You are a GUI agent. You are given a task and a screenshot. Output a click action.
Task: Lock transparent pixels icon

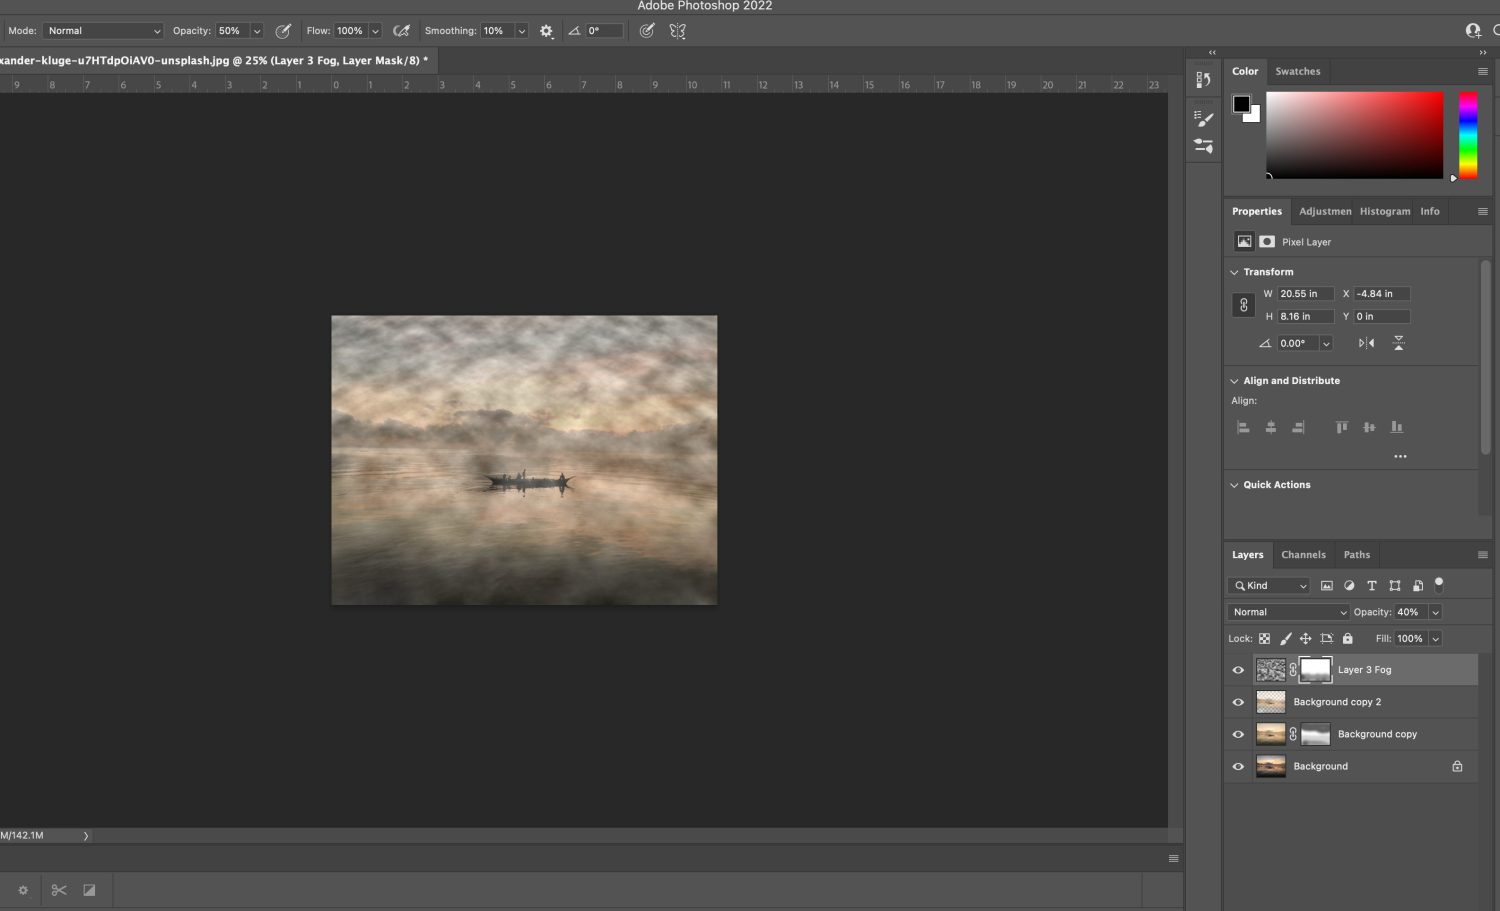point(1265,638)
